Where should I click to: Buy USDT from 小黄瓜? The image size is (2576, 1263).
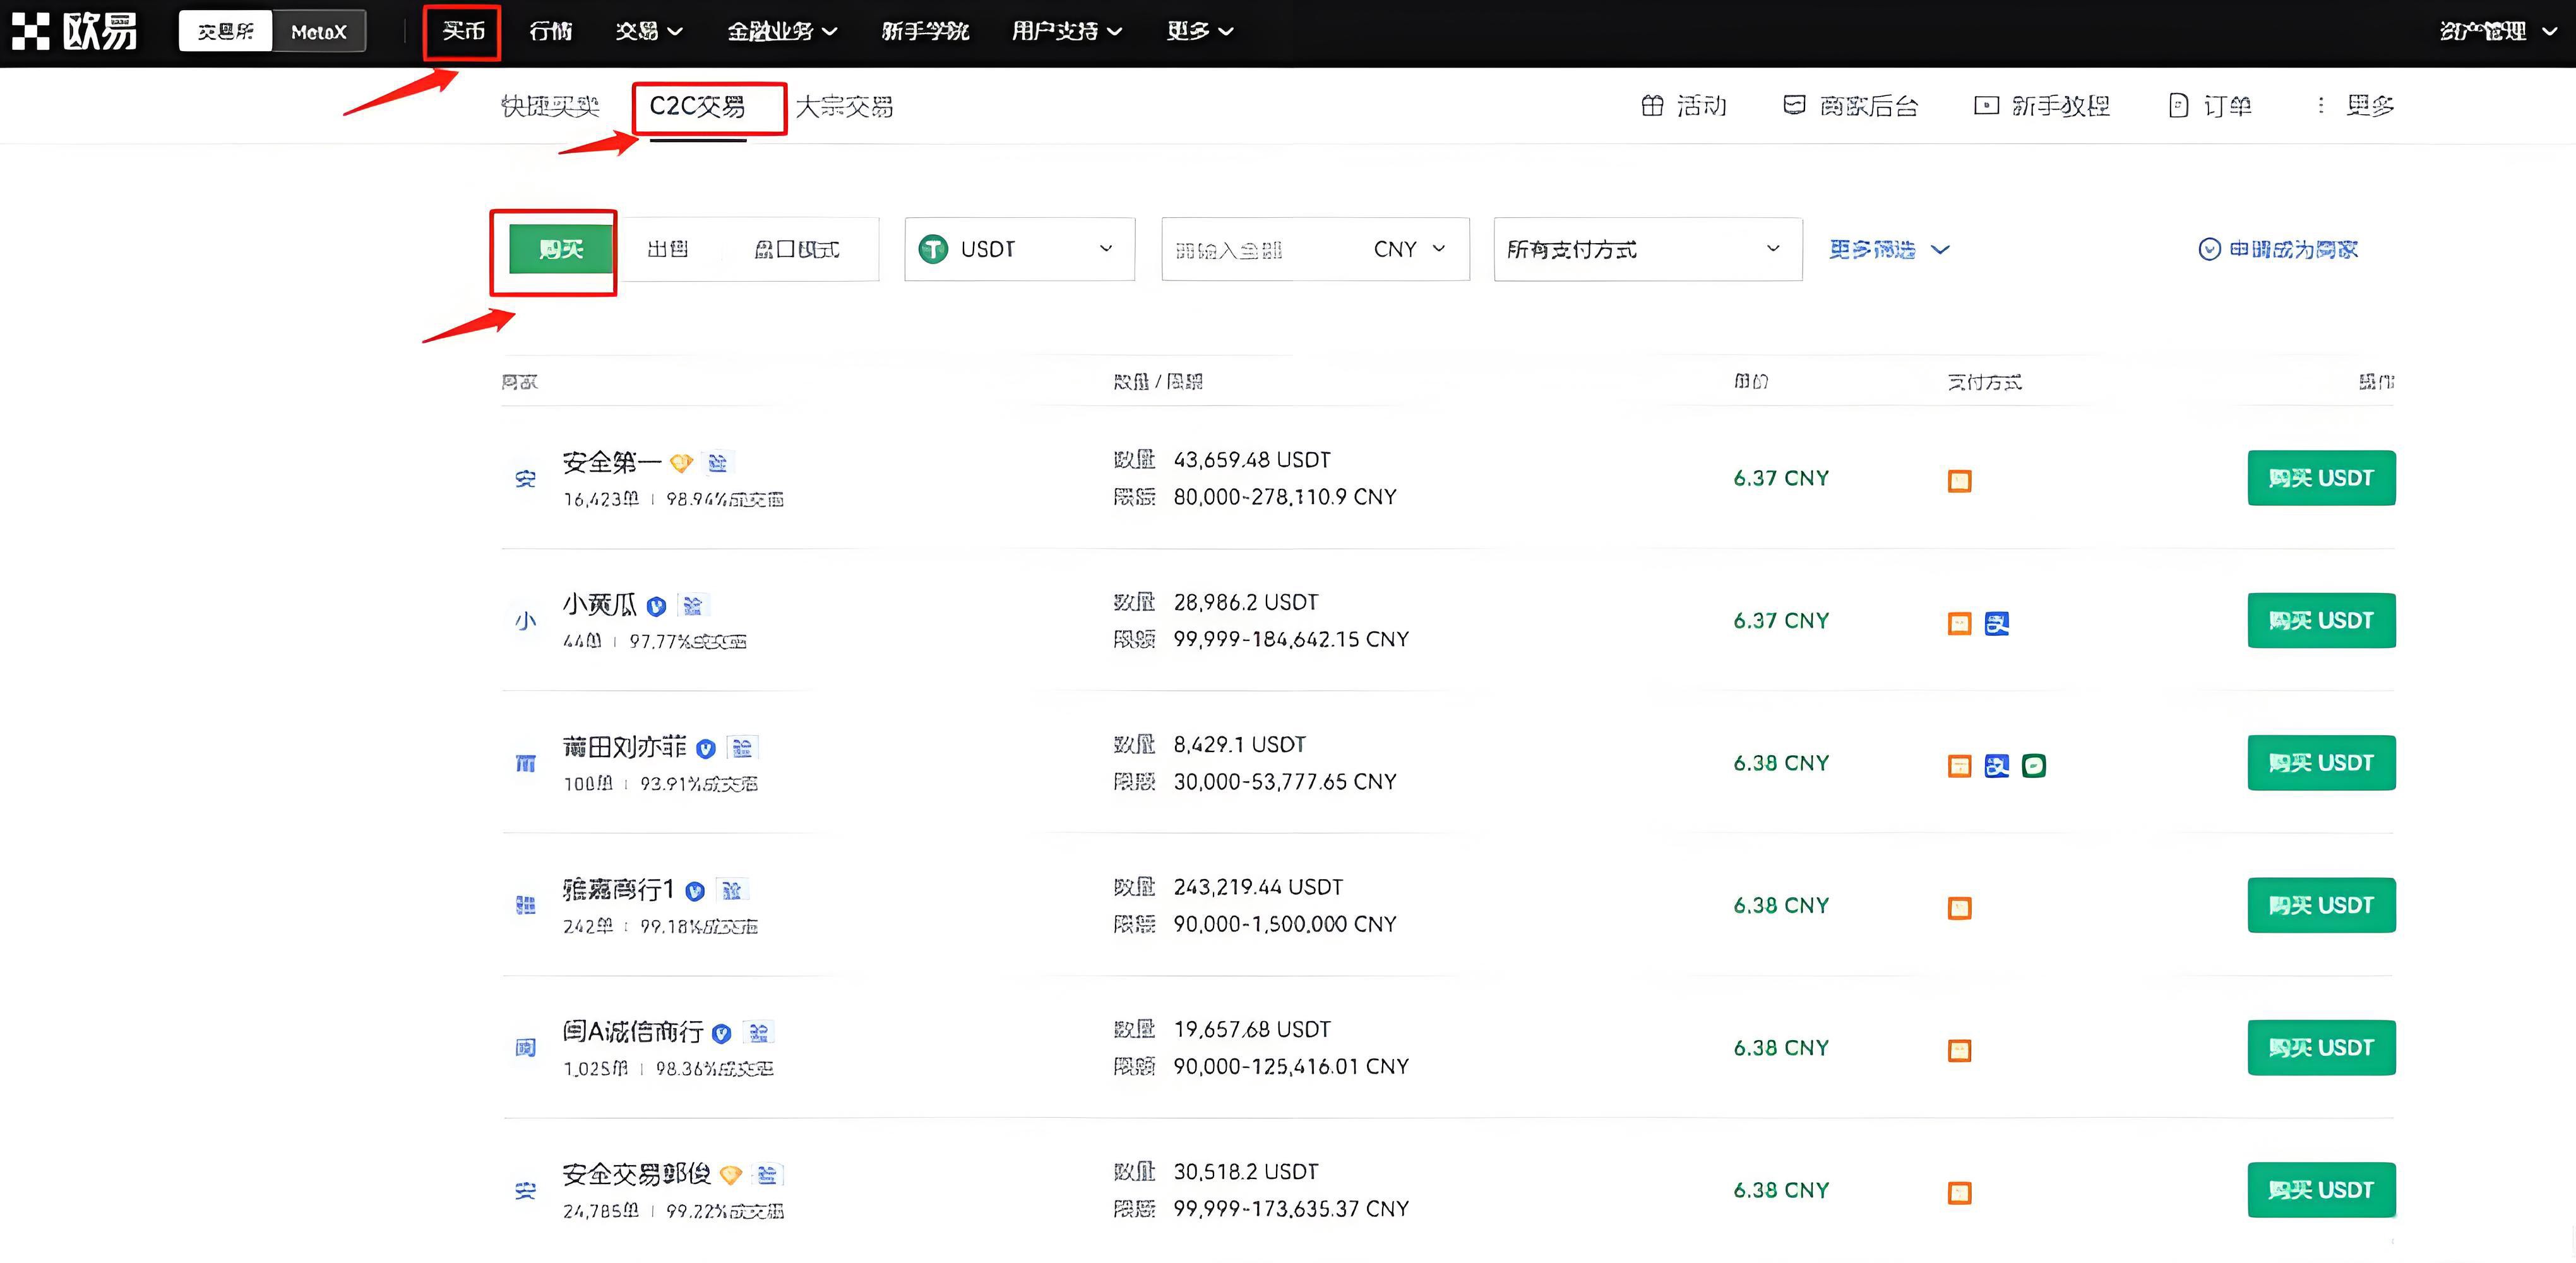2321,621
